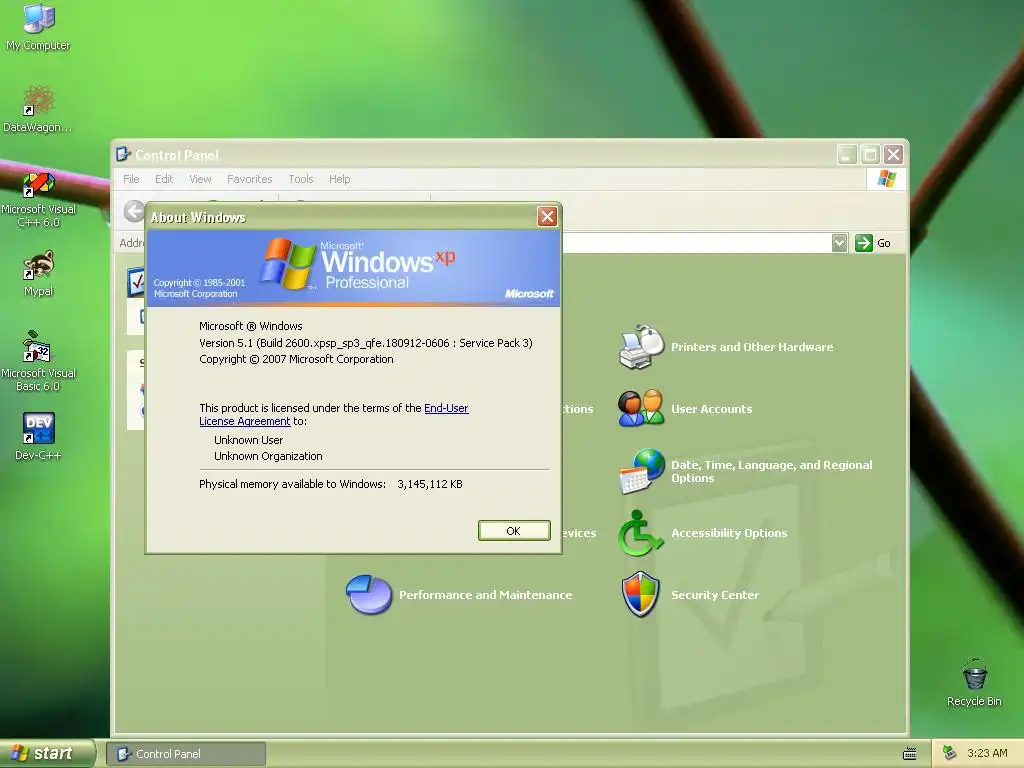Click the green Go arrow button

click(863, 243)
